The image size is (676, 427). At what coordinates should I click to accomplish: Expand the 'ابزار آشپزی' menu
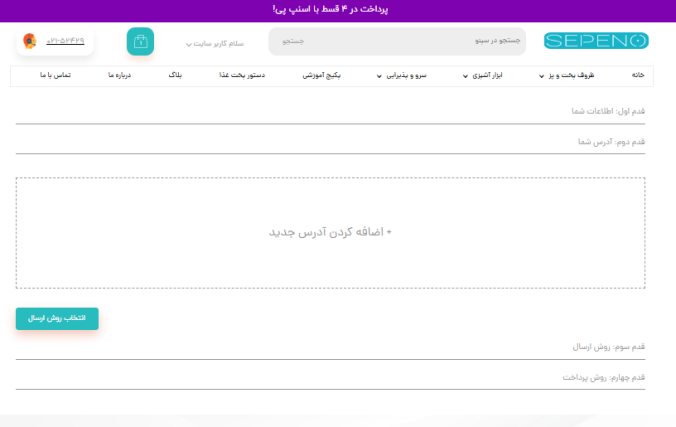[482, 75]
